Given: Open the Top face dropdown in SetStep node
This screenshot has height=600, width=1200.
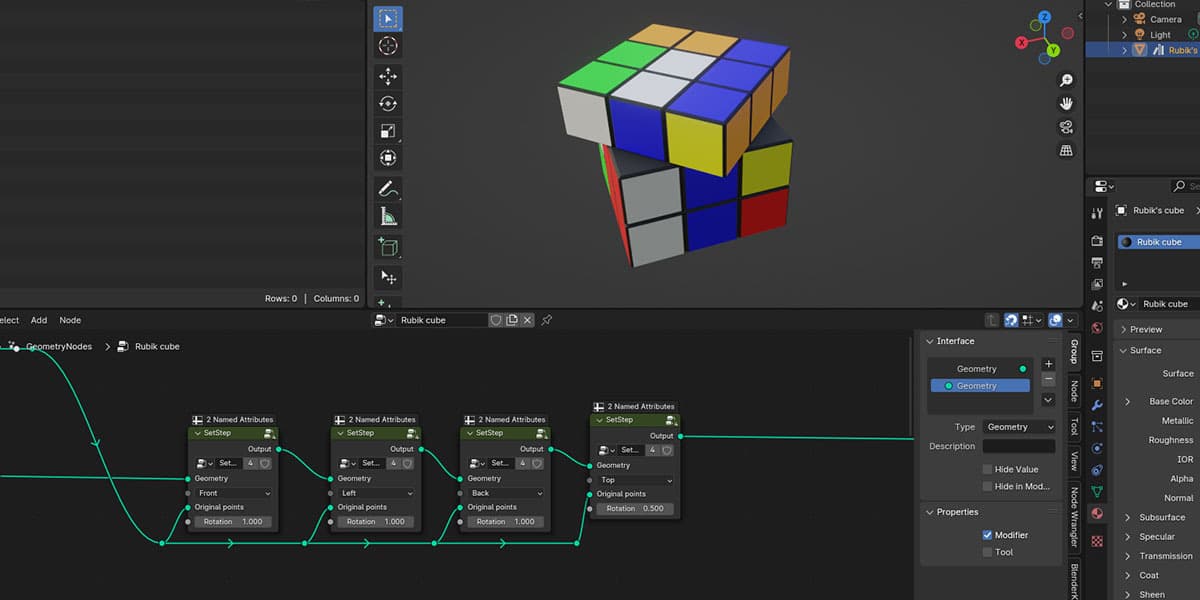Looking at the screenshot, I should (636, 480).
